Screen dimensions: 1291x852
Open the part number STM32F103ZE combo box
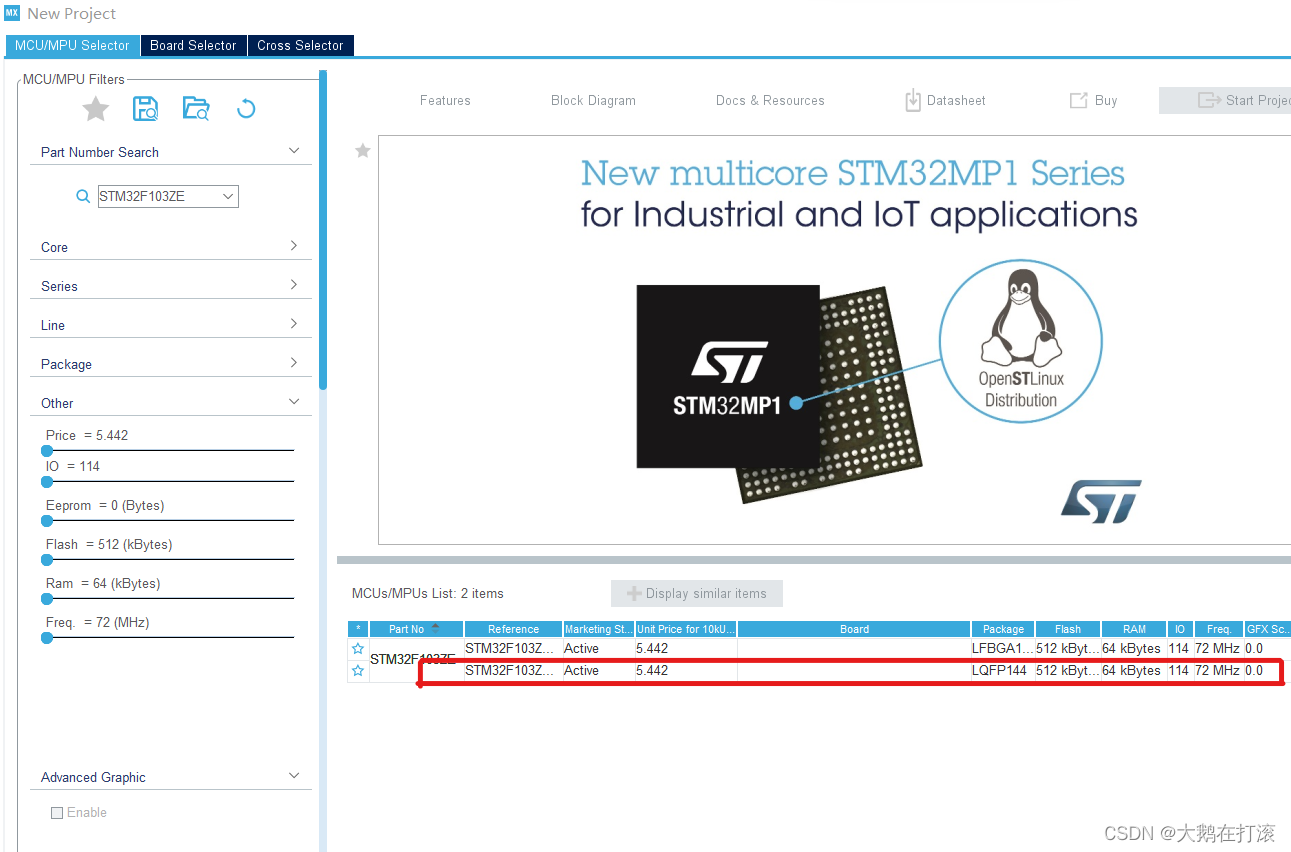(168, 197)
